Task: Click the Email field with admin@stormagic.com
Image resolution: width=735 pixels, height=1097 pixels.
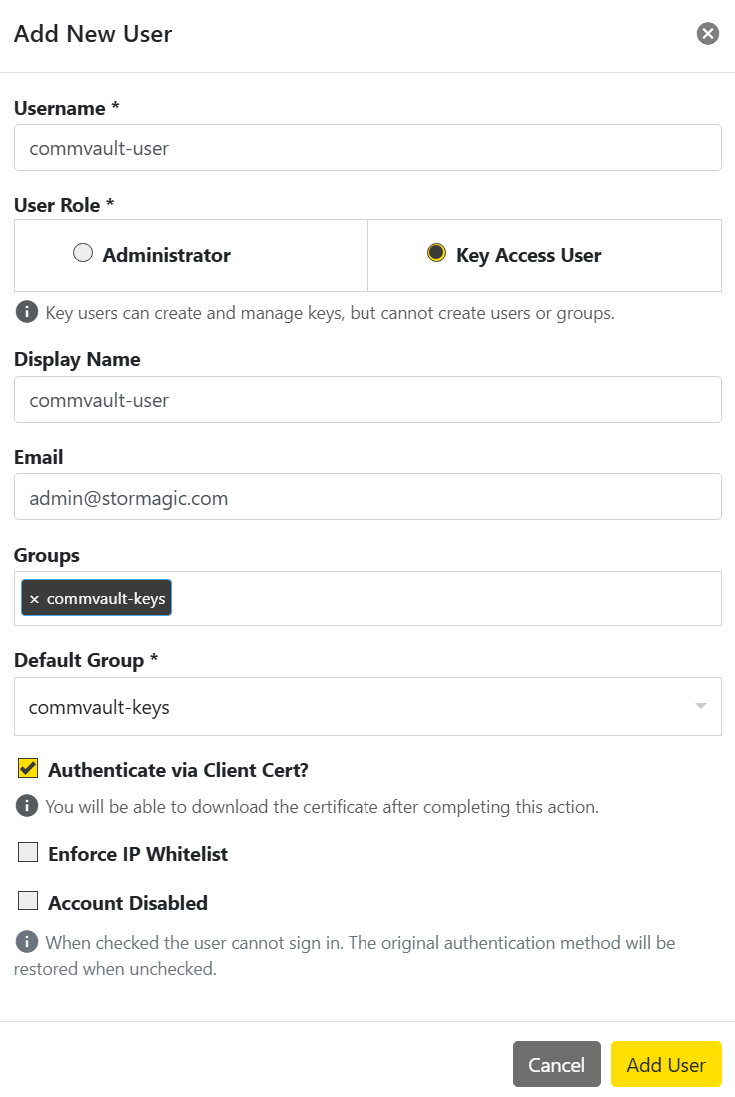Action: 368,497
